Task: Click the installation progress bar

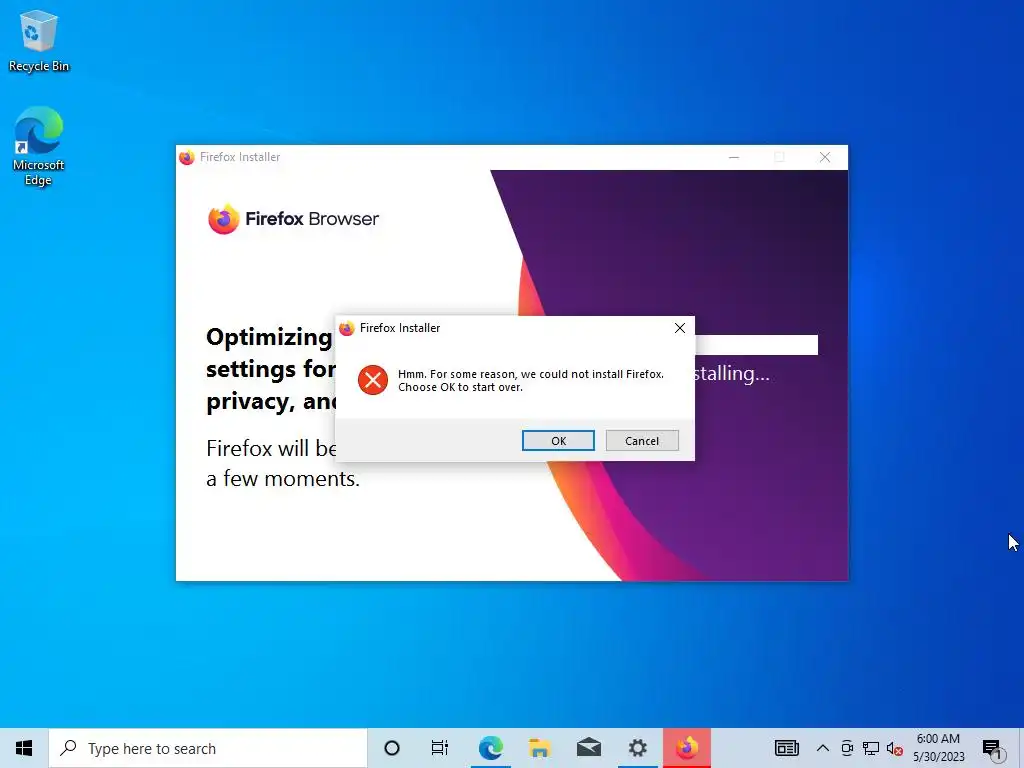Action: (756, 345)
